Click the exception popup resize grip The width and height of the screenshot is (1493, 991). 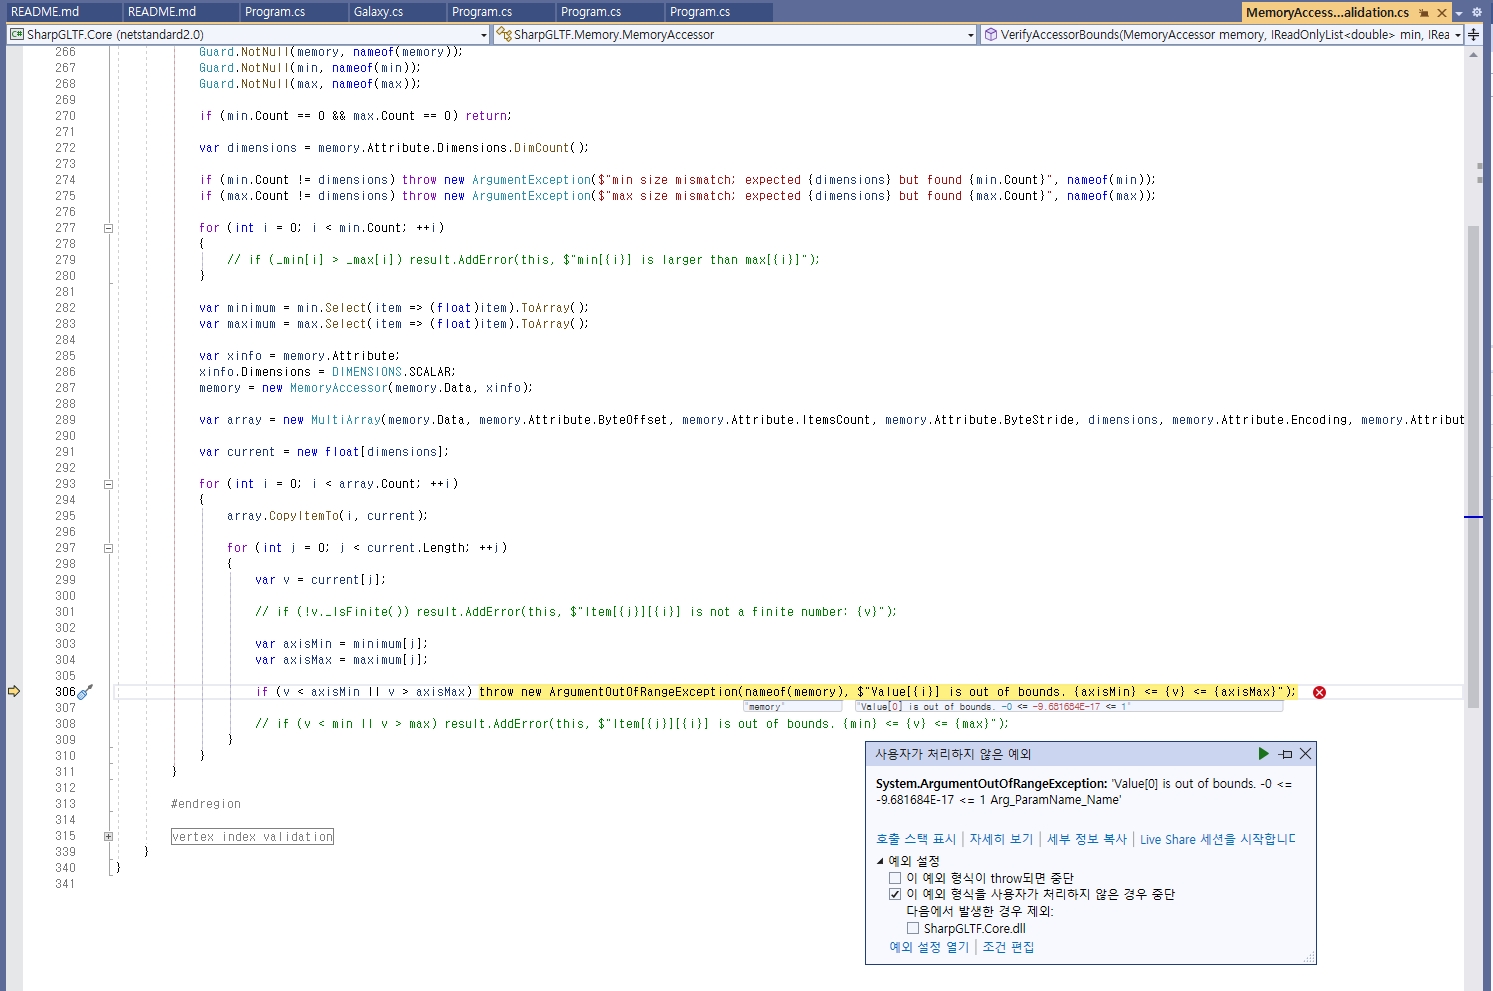(1309, 958)
